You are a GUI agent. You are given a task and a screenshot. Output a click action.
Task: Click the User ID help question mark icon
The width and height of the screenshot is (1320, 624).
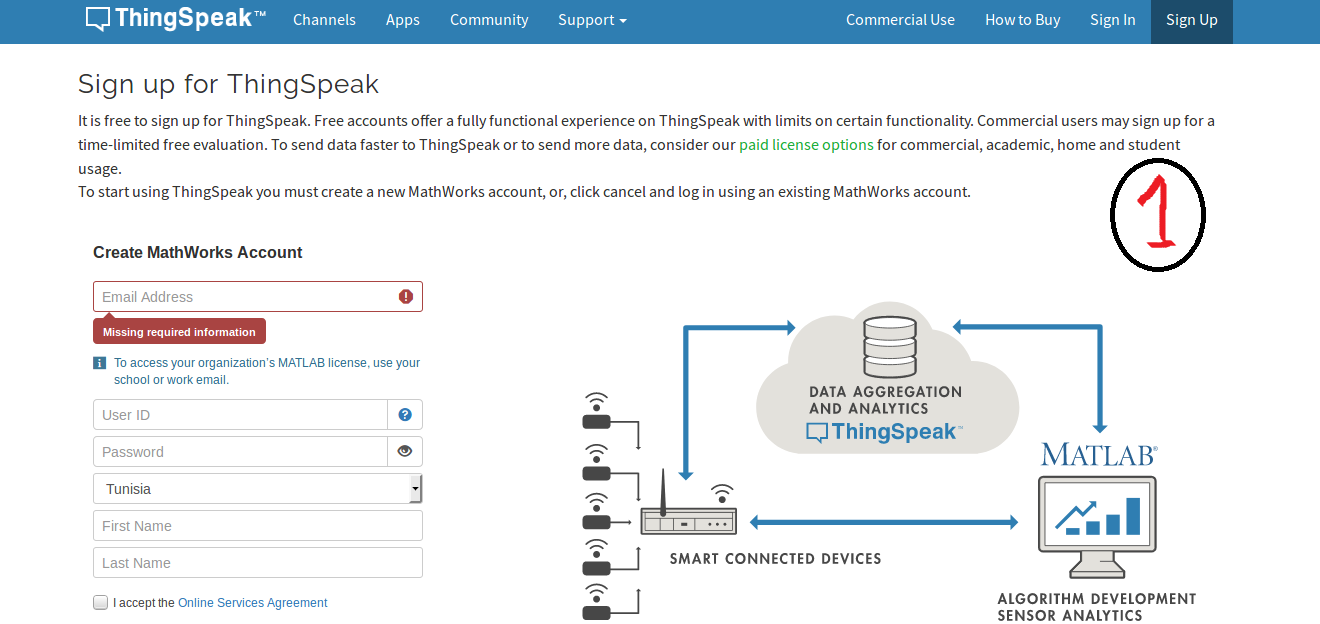[405, 414]
